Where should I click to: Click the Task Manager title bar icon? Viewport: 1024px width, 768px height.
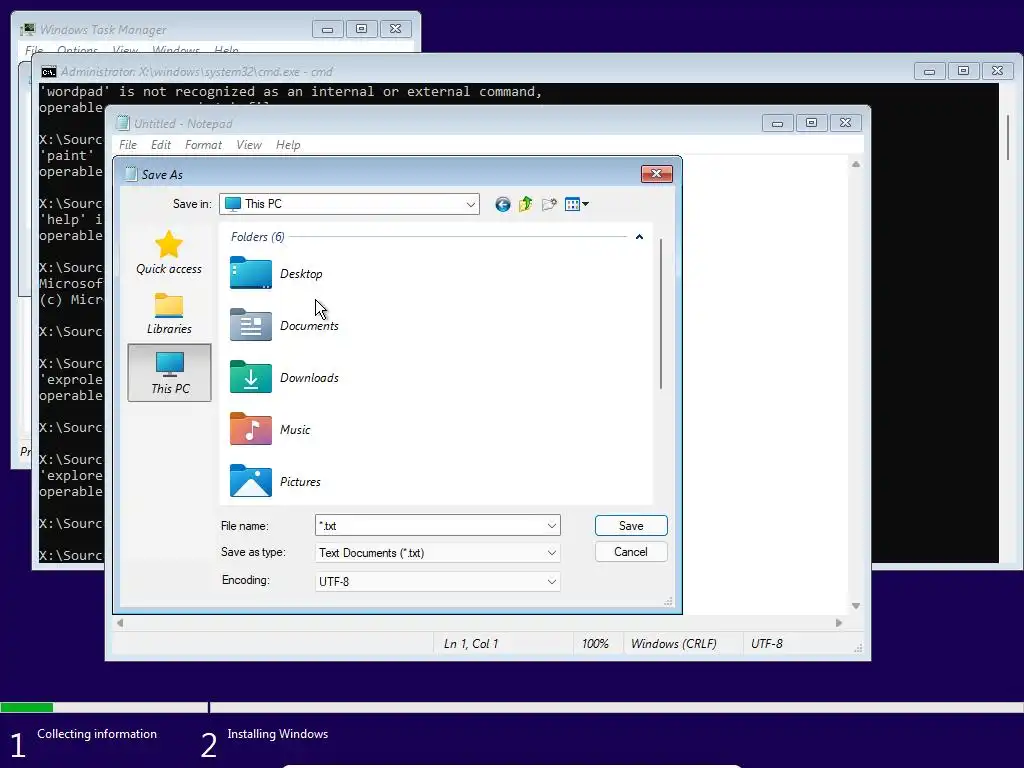(x=27, y=29)
